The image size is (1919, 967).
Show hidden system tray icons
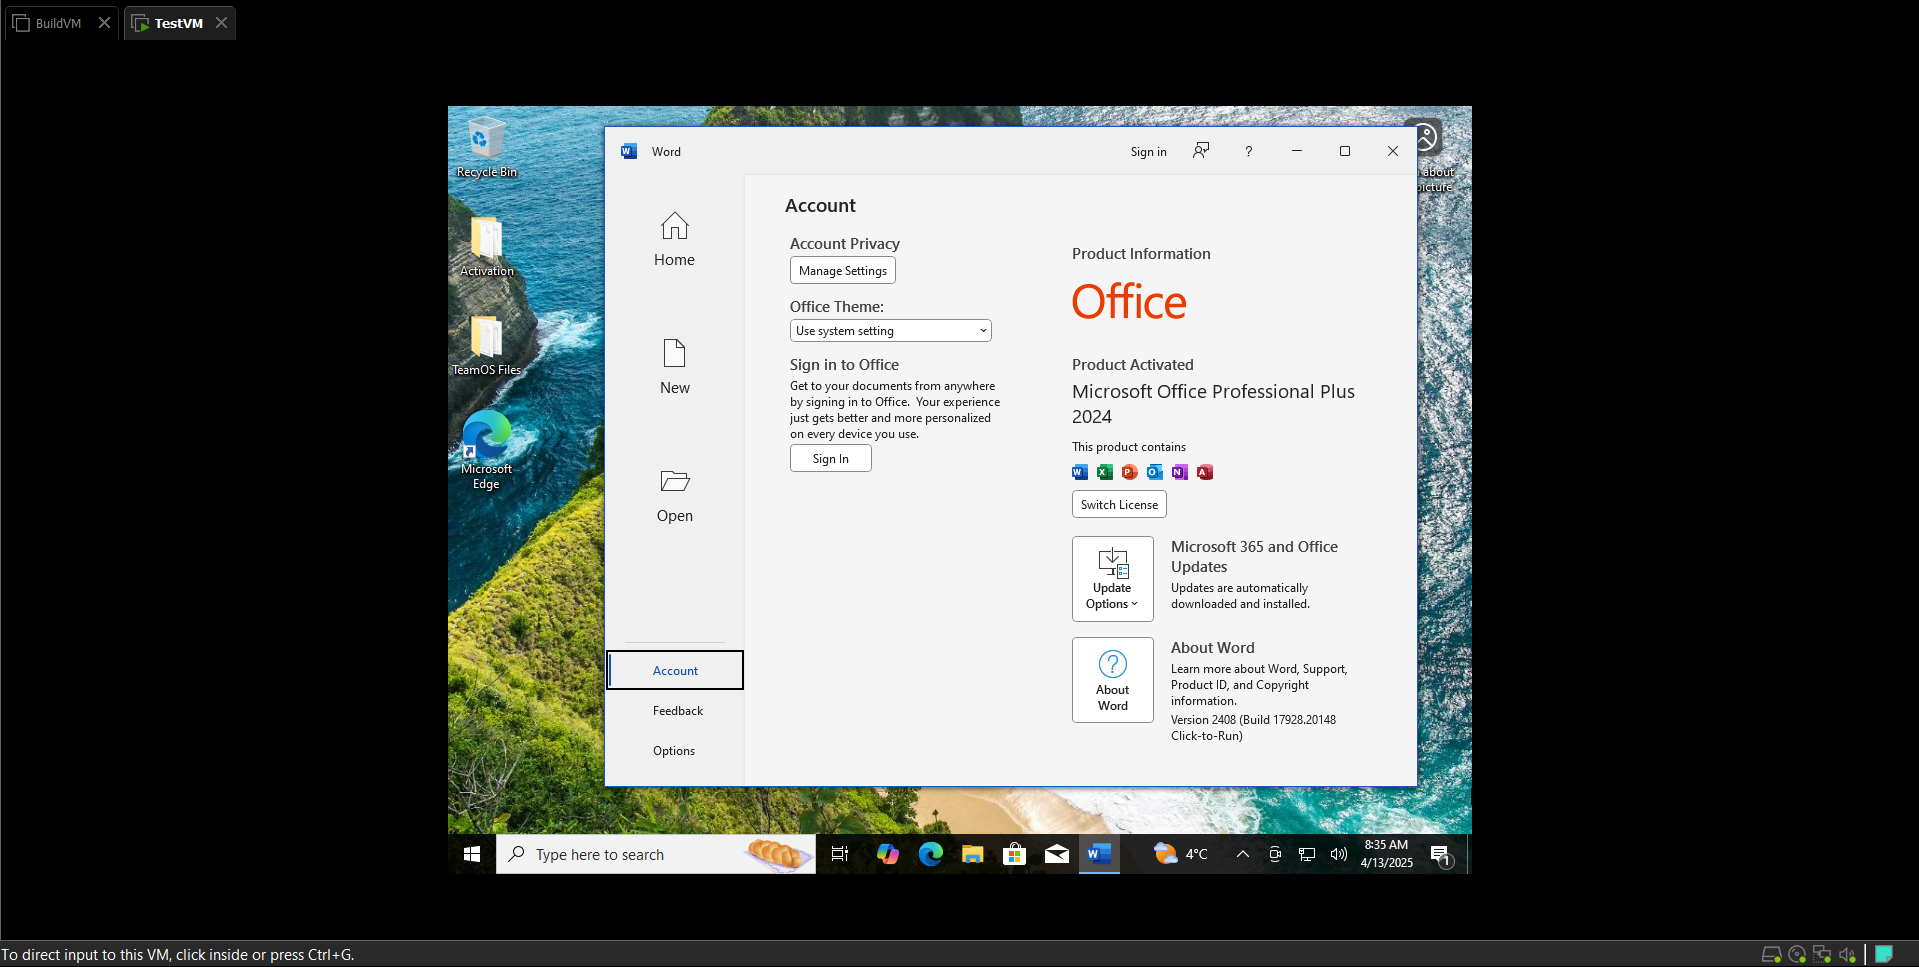(1243, 854)
